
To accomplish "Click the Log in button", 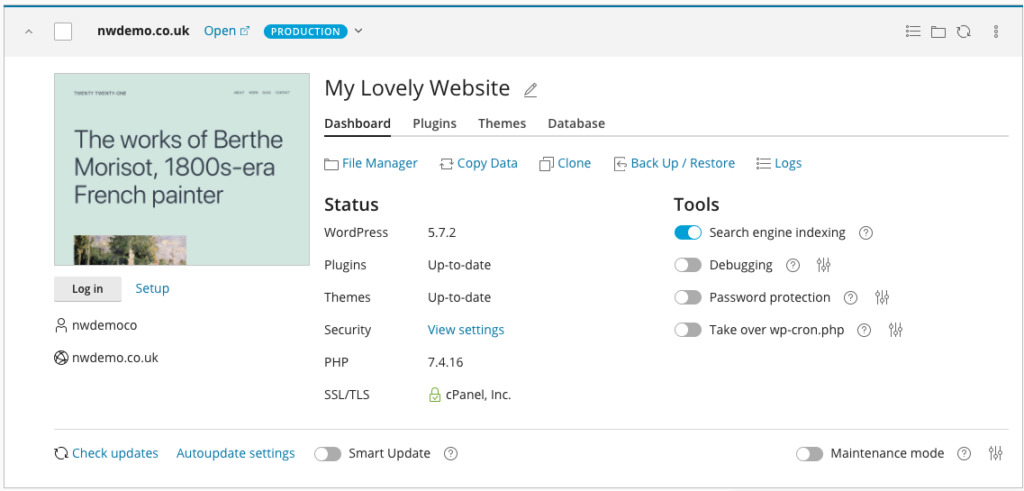I will (88, 289).
